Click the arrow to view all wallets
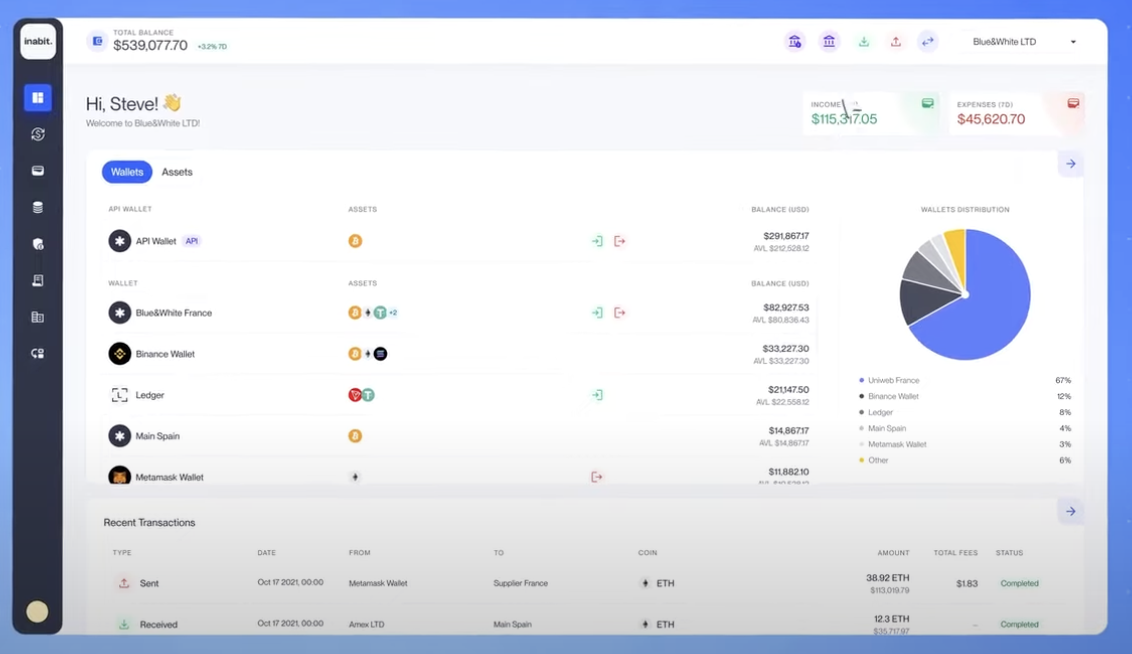 [x=1070, y=163]
